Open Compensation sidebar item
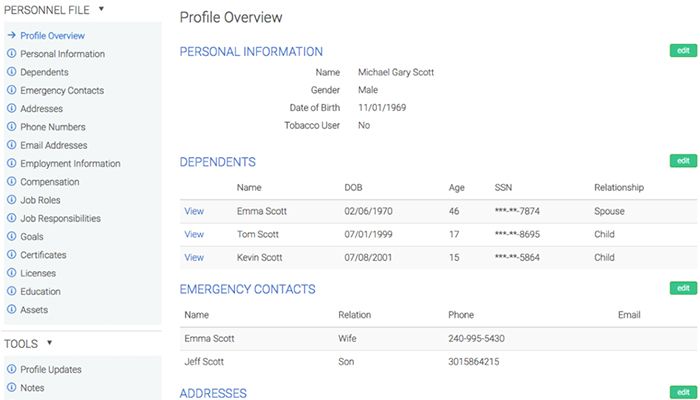700x400 pixels. (50, 182)
